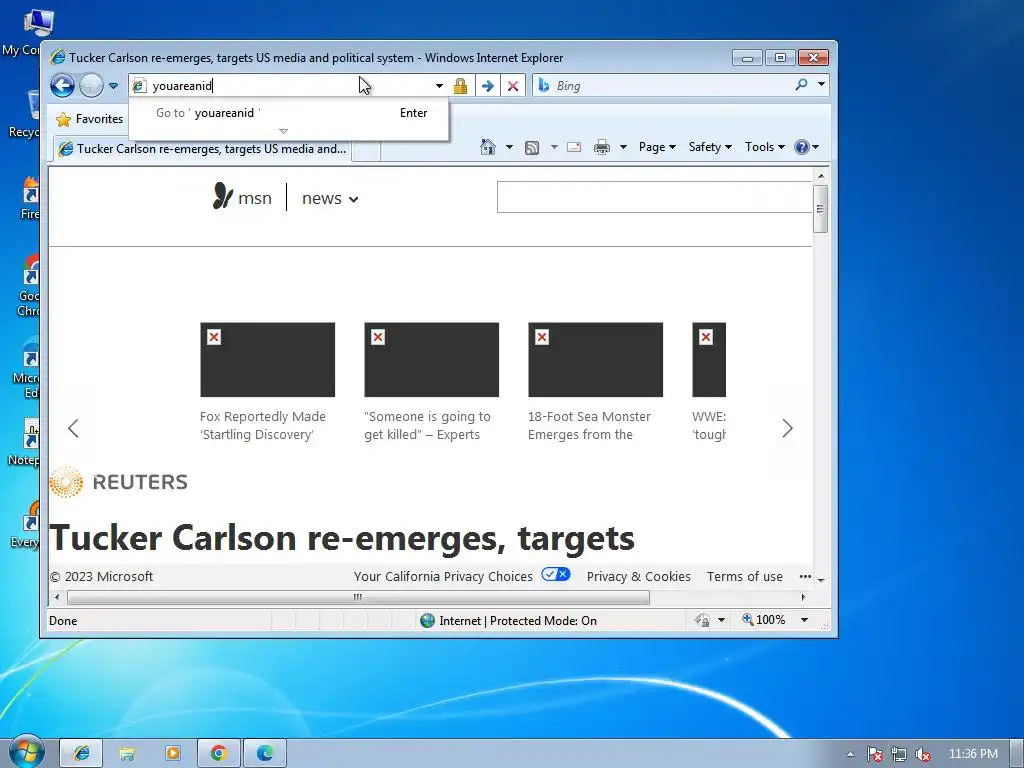Click the vertical scrollbar thumb
This screenshot has height=768, width=1024.
(821, 209)
